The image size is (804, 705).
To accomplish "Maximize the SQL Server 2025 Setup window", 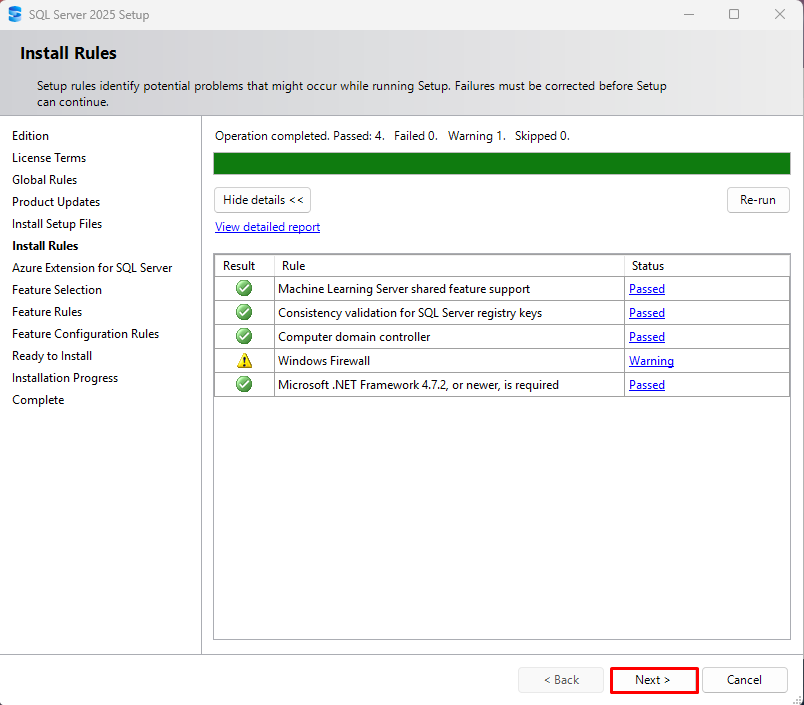I will (734, 14).
